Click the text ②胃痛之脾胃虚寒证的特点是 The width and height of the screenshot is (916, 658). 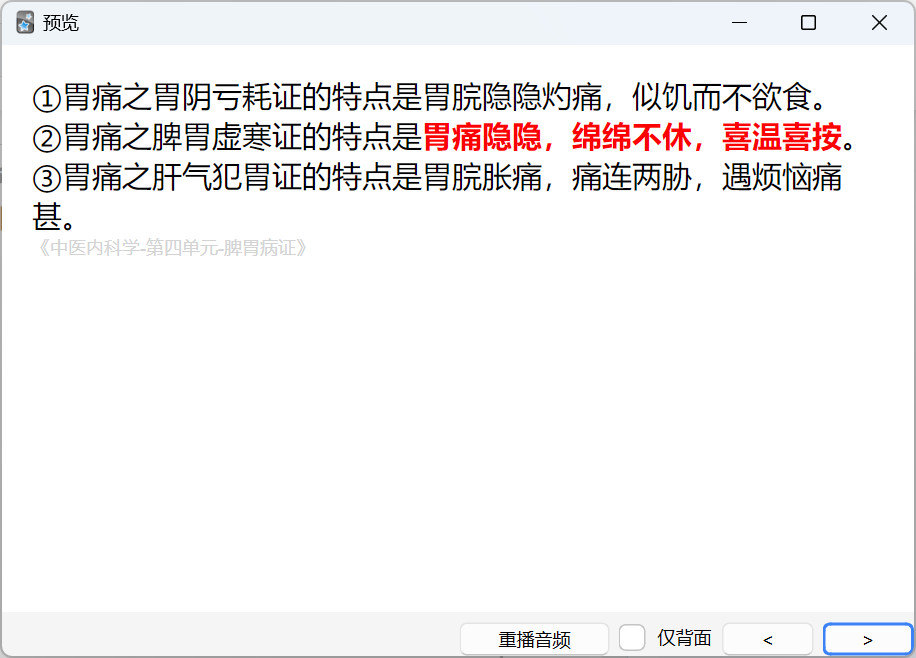(x=227, y=137)
